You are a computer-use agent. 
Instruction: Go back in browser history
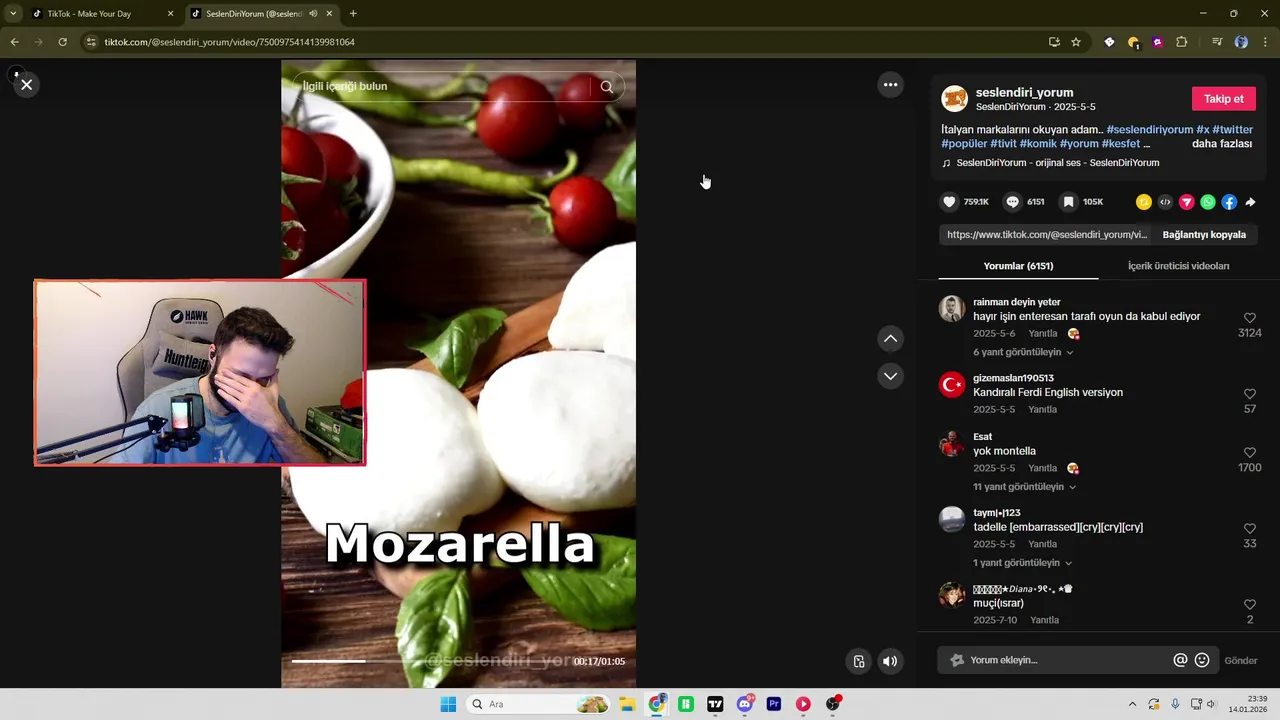tap(14, 42)
